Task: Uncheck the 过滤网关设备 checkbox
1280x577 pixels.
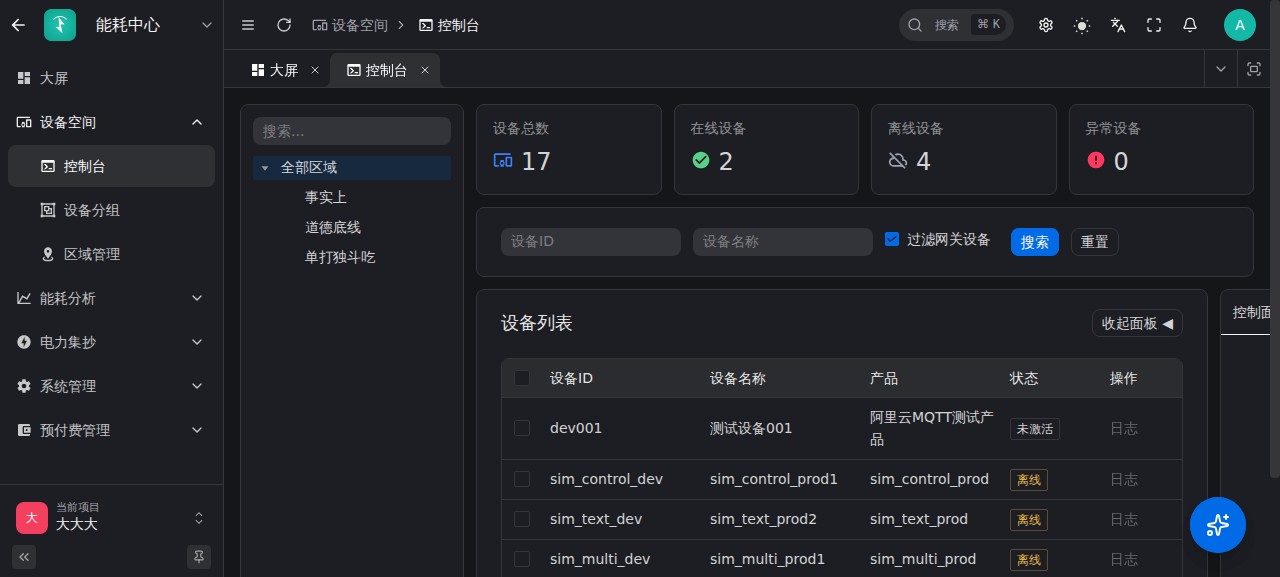Action: click(892, 239)
